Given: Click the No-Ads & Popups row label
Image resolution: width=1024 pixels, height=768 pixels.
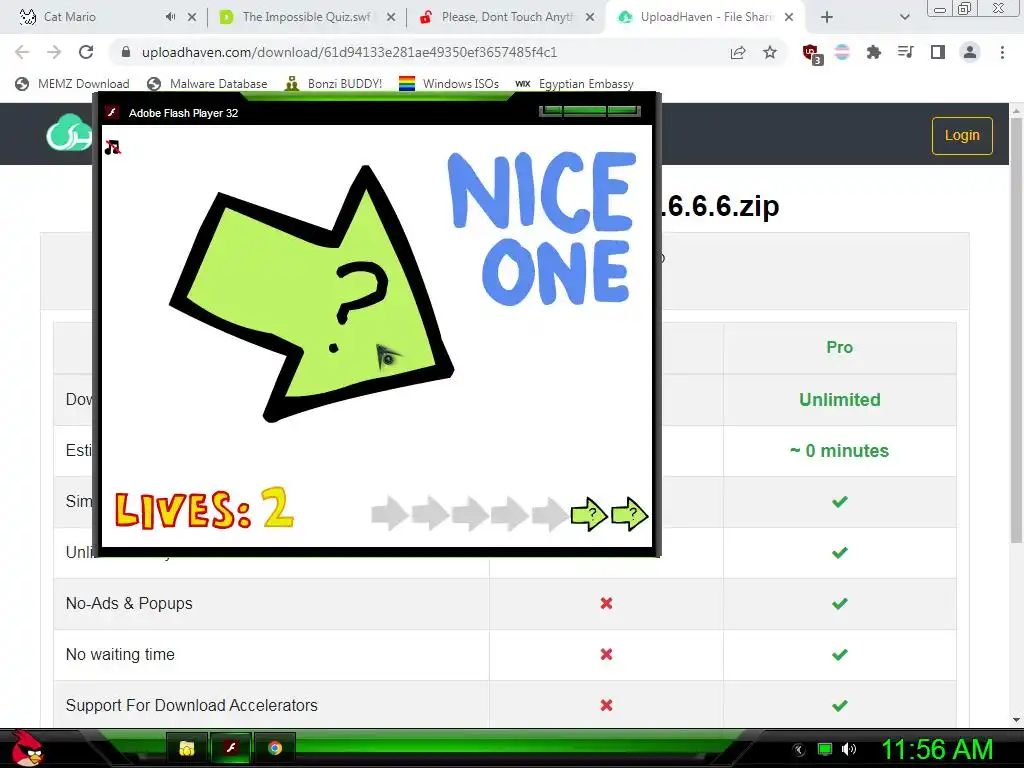Looking at the screenshot, I should click(x=129, y=603).
